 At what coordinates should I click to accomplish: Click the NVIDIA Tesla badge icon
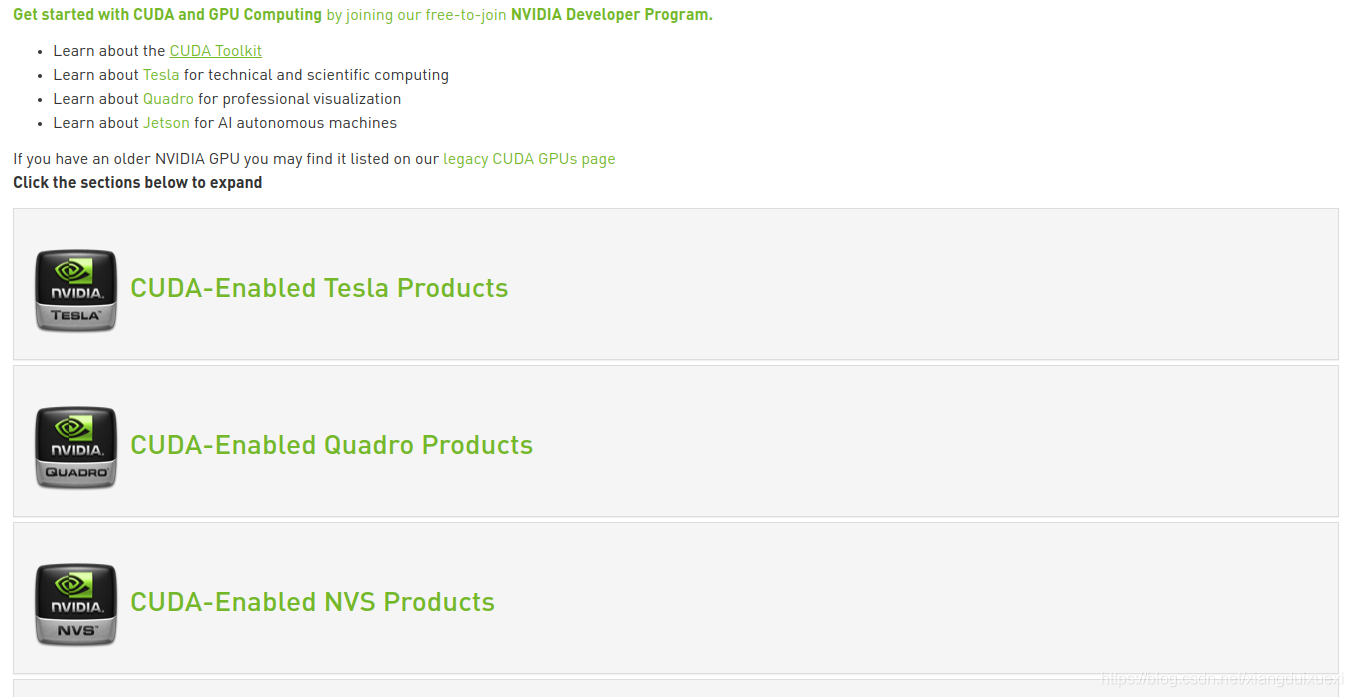pos(76,290)
